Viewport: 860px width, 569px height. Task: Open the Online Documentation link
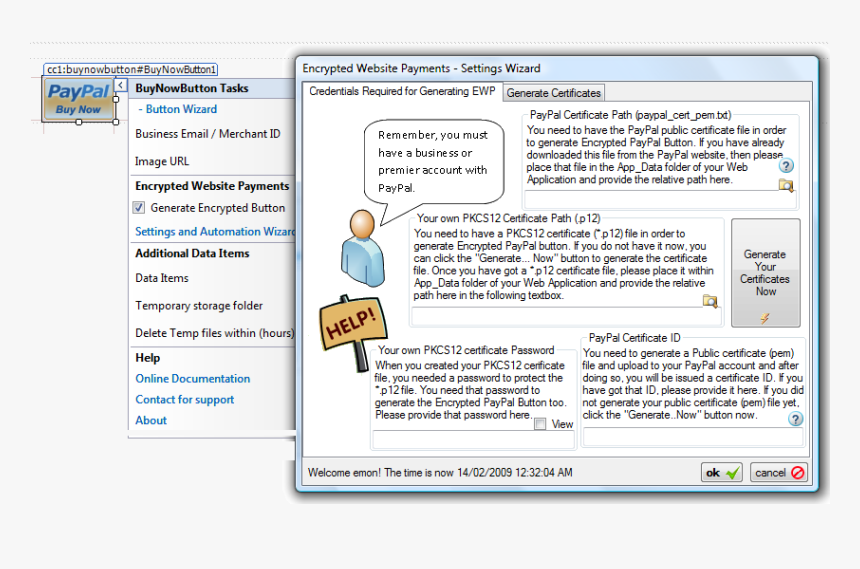[193, 379]
